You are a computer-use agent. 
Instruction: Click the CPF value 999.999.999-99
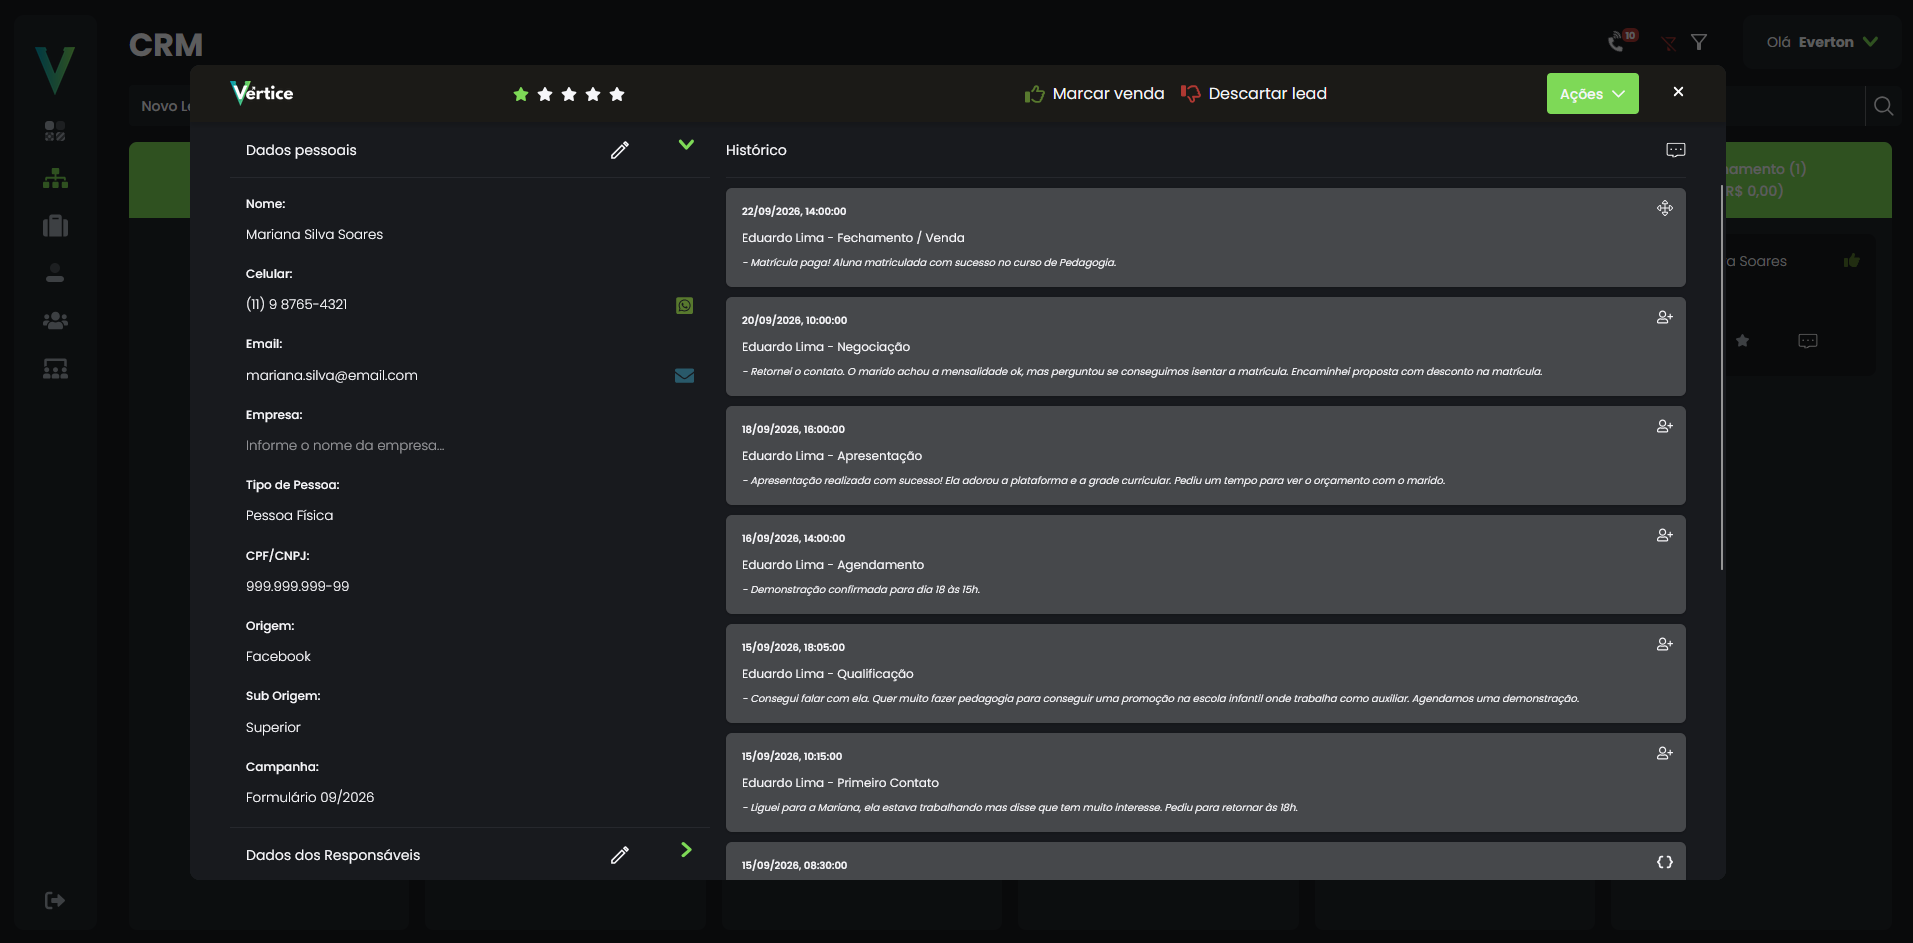(298, 587)
